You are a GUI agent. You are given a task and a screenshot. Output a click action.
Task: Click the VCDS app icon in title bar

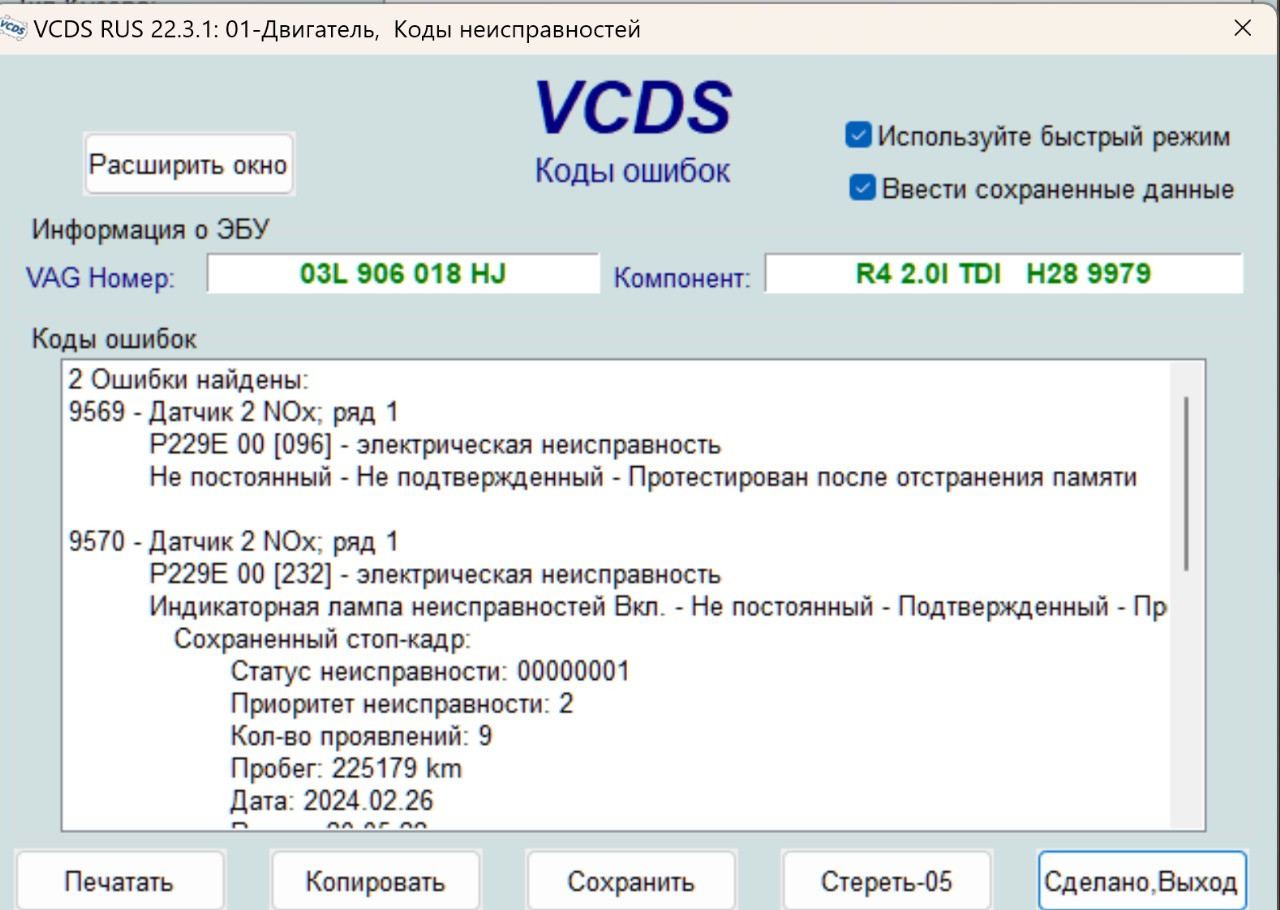point(14,29)
